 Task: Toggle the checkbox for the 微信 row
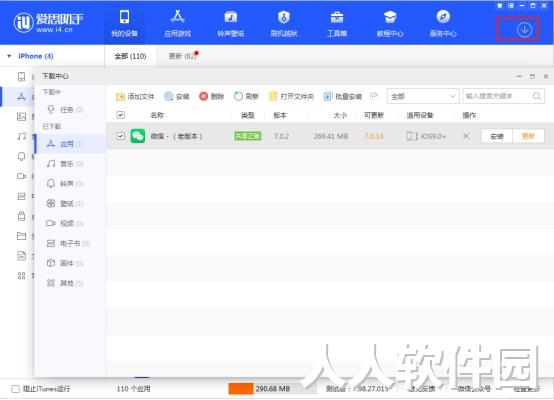120,136
